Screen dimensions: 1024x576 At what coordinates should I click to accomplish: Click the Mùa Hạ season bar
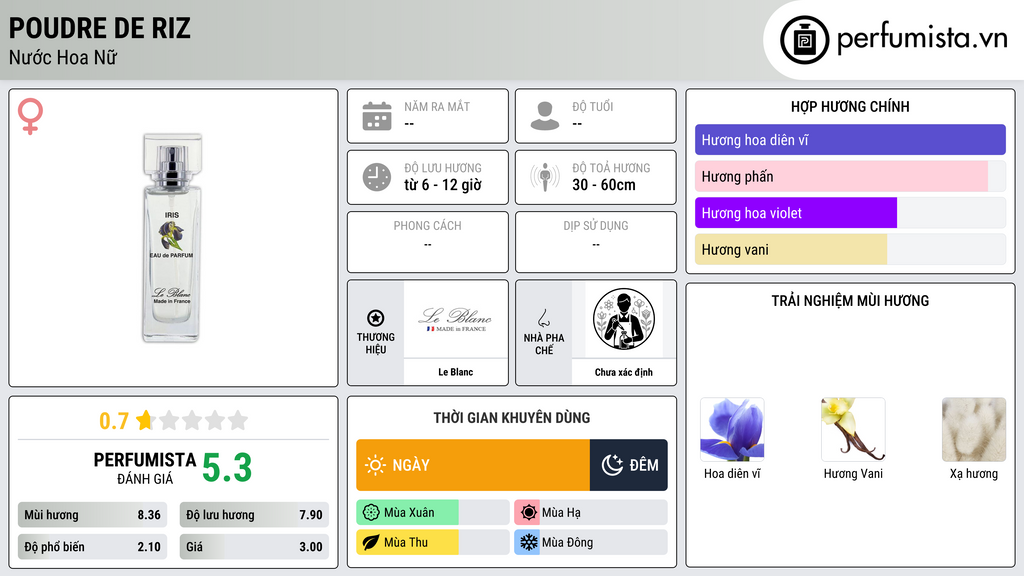(590, 513)
